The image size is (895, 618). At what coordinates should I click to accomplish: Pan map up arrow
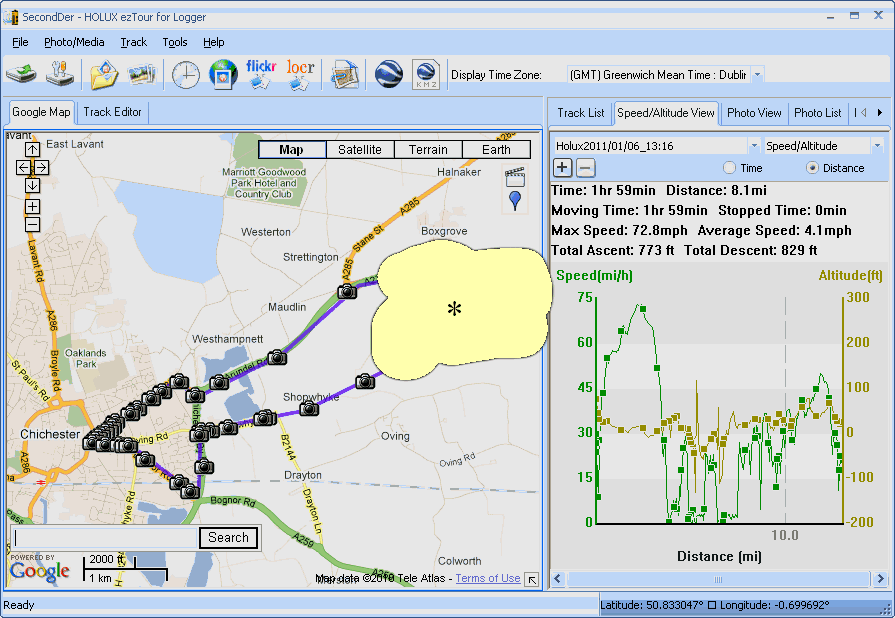click(x=33, y=150)
